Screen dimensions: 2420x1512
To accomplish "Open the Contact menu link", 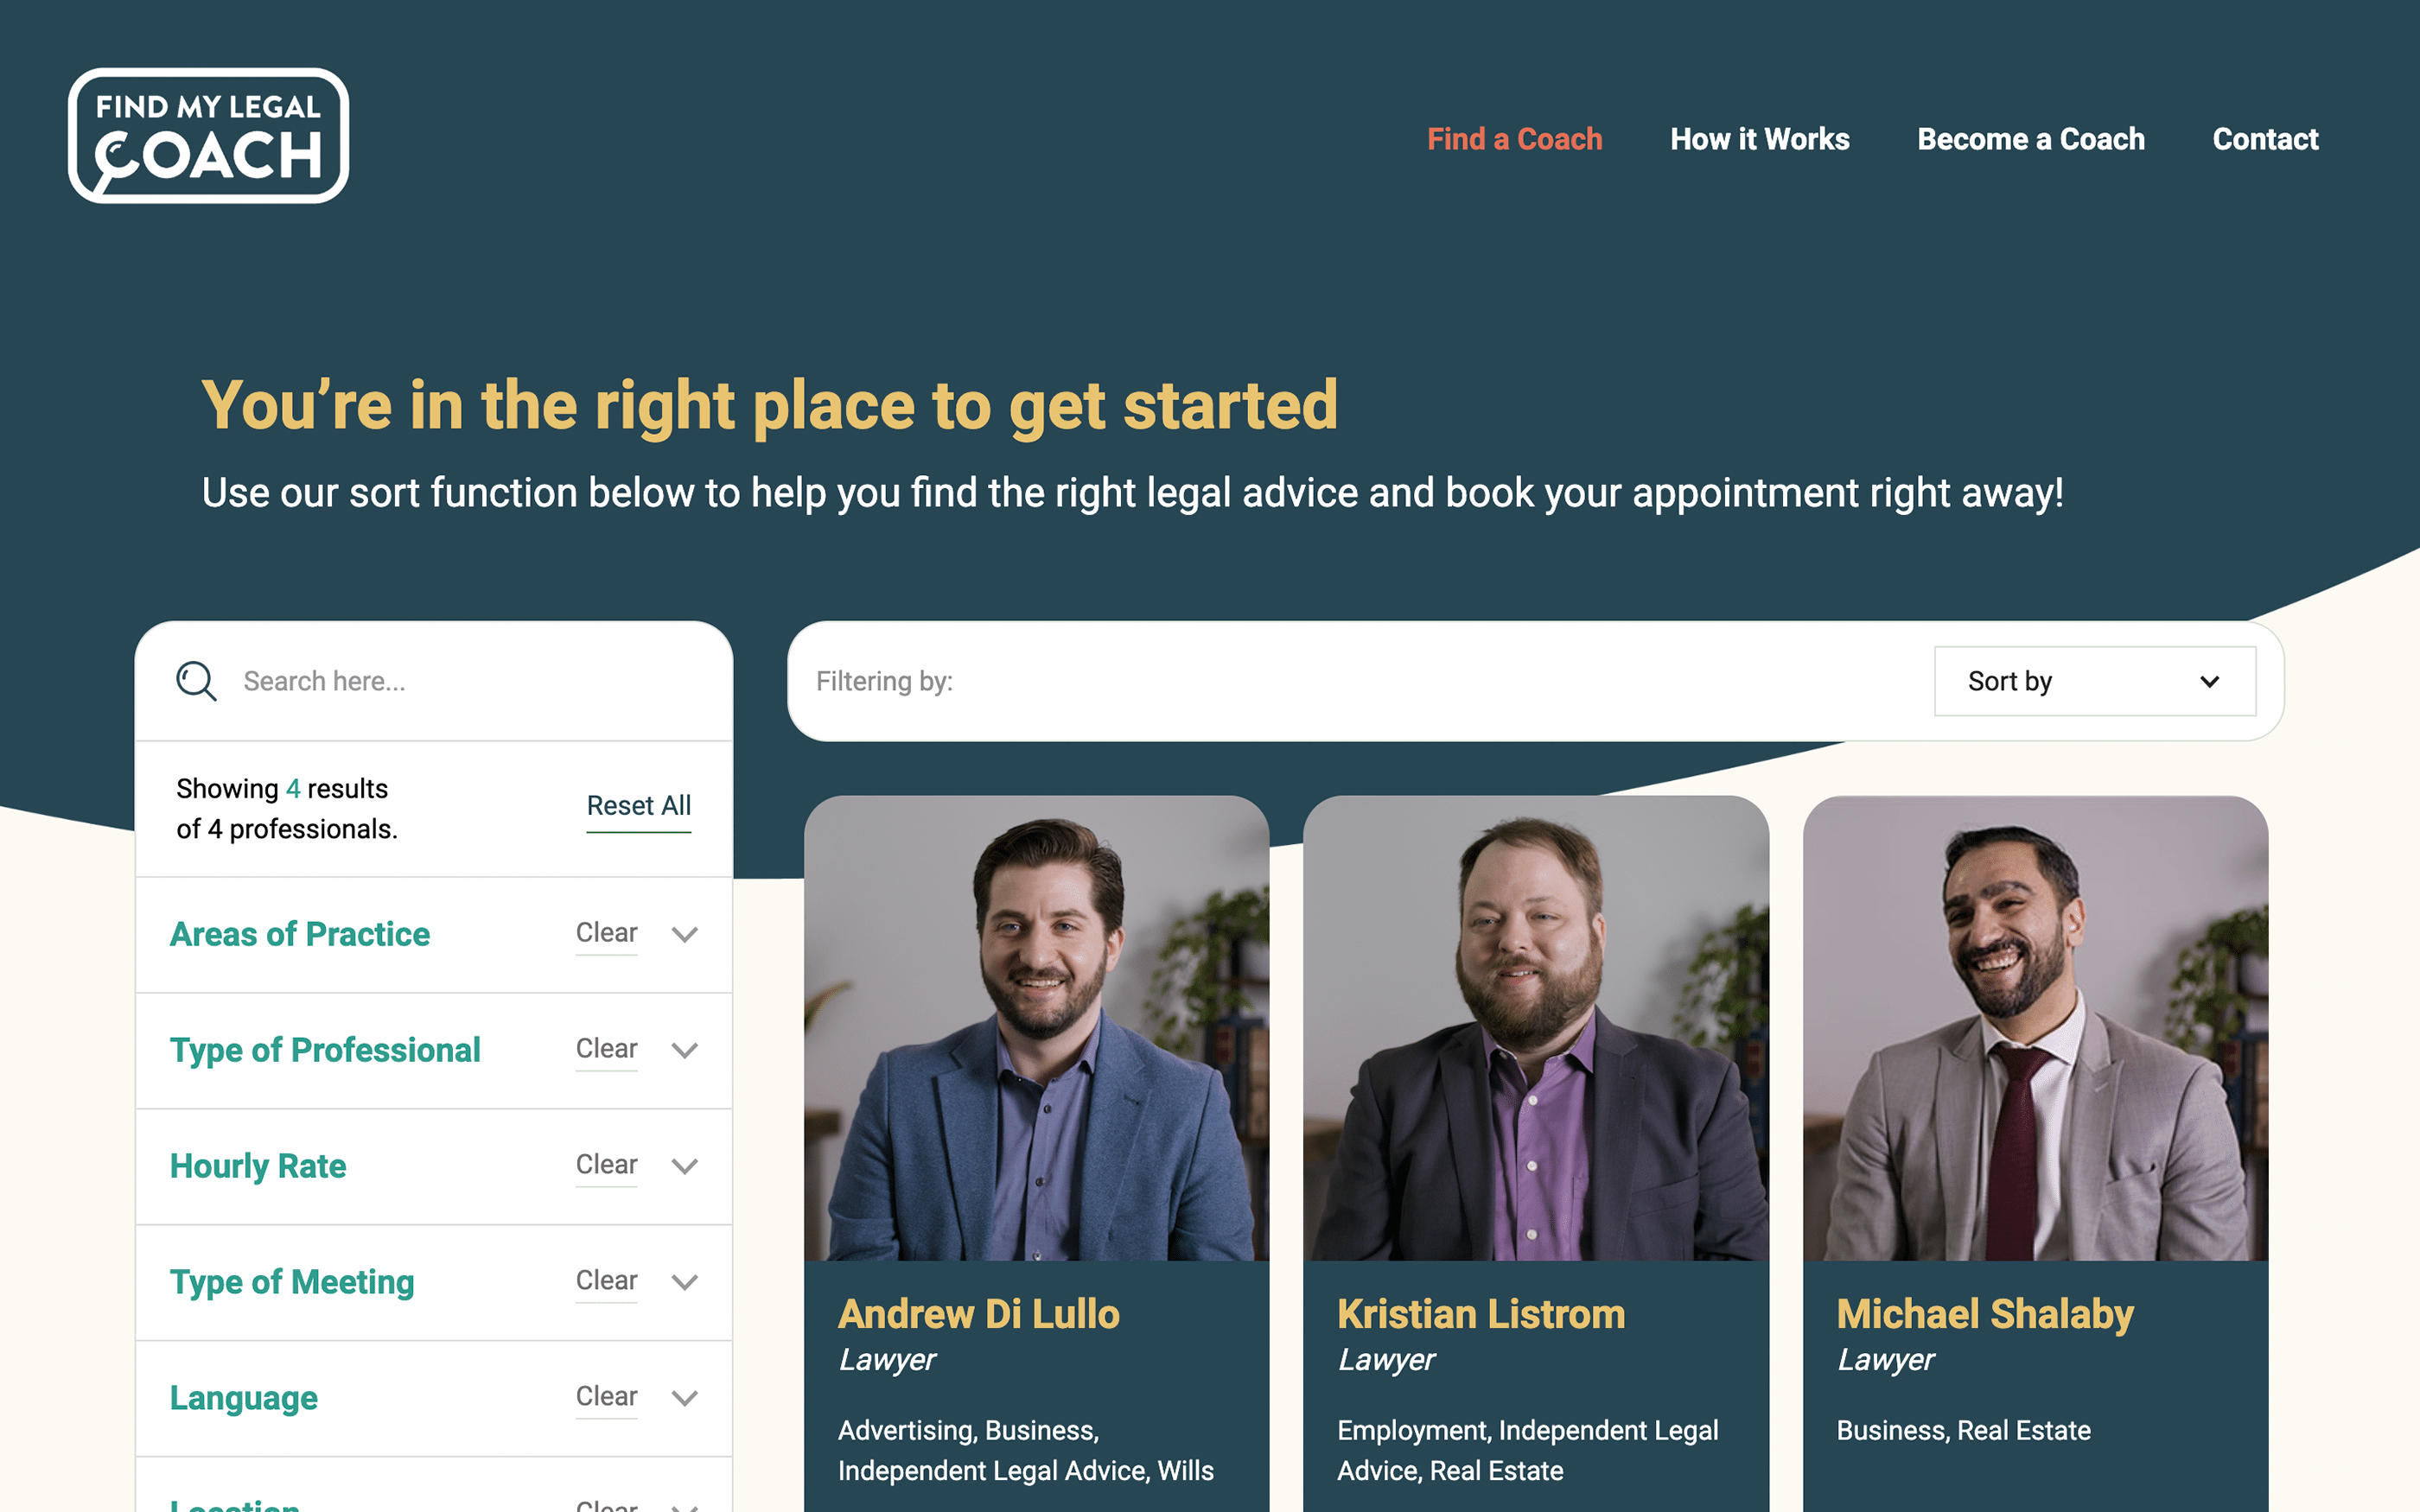I will click(x=2265, y=139).
